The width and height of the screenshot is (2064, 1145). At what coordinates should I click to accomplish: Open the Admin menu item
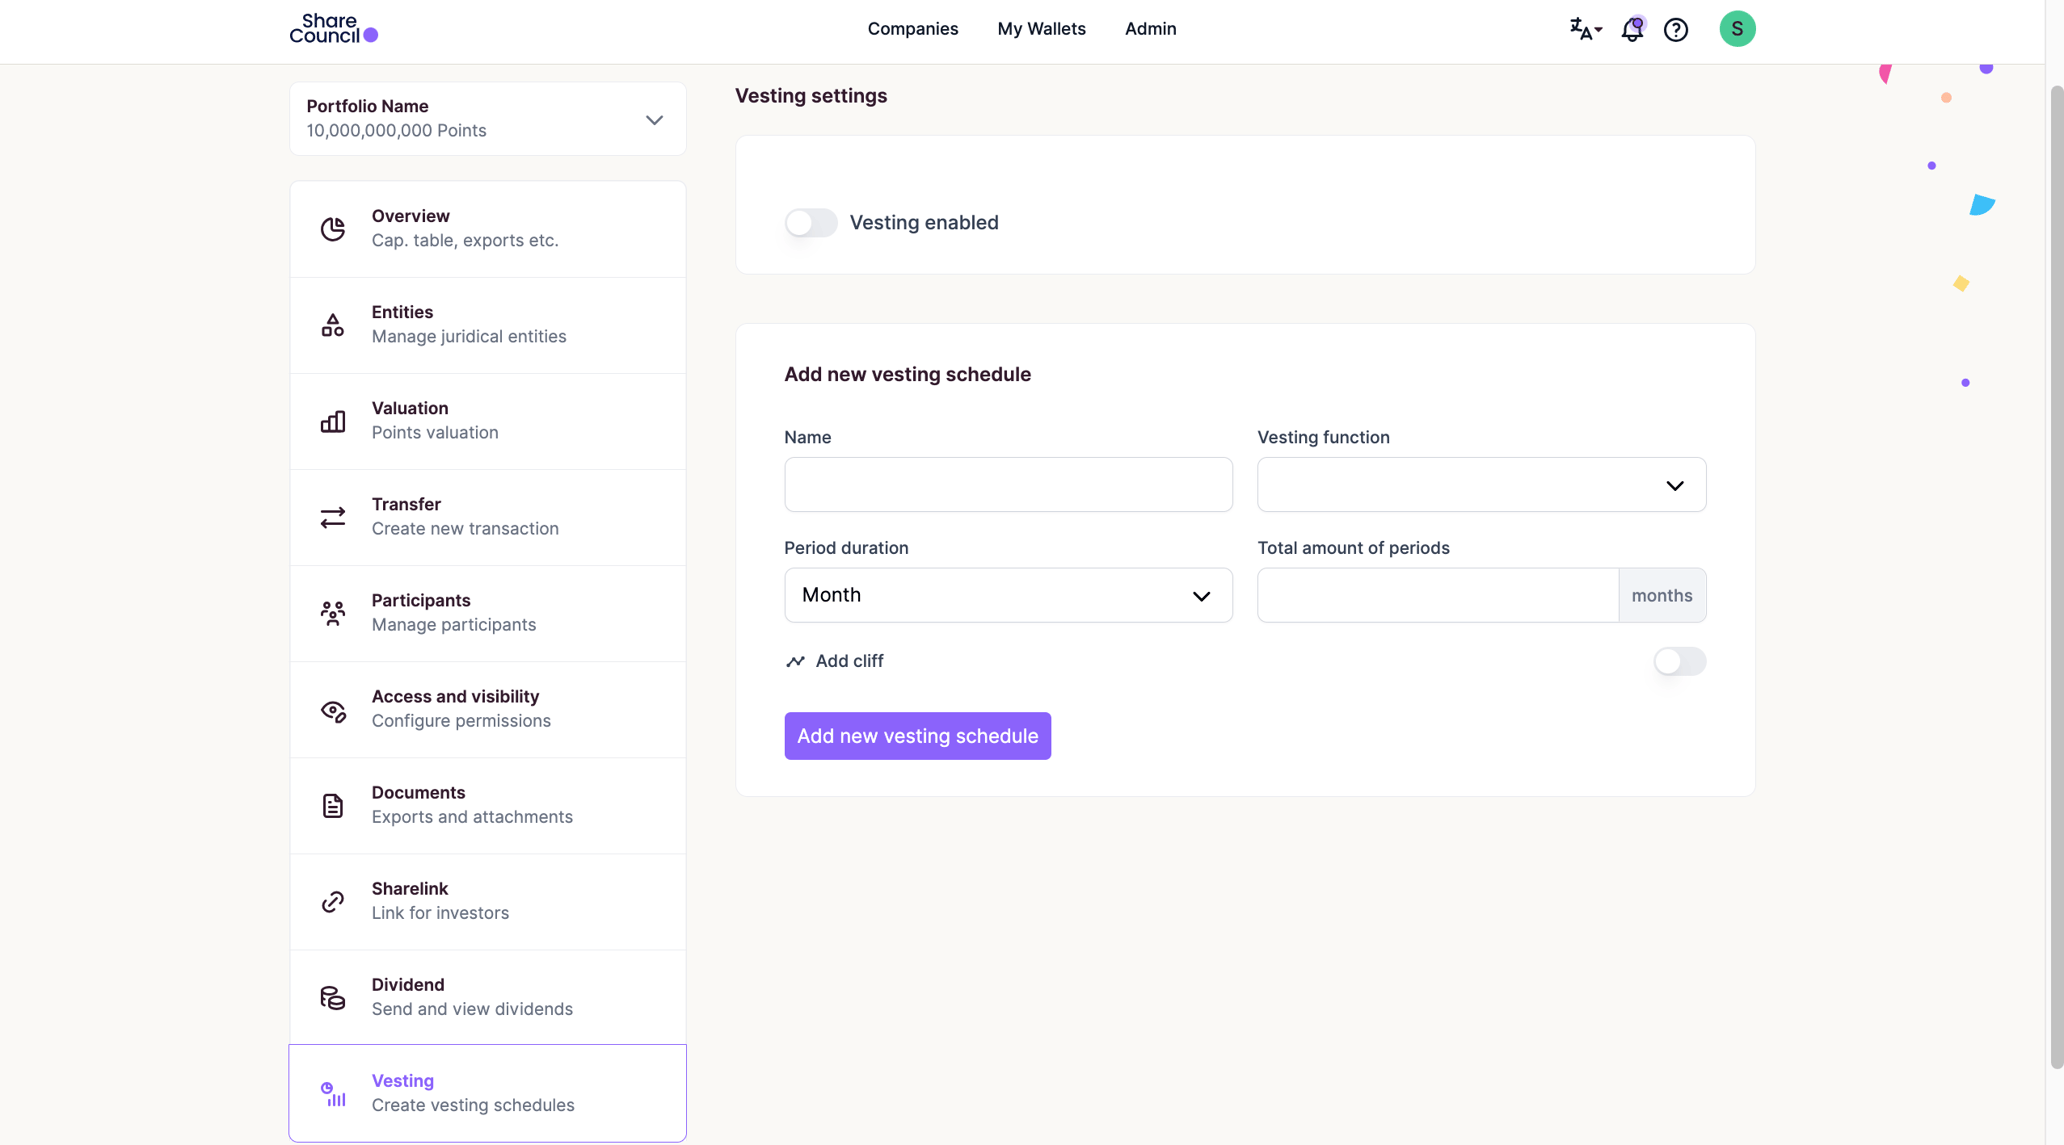[1149, 29]
